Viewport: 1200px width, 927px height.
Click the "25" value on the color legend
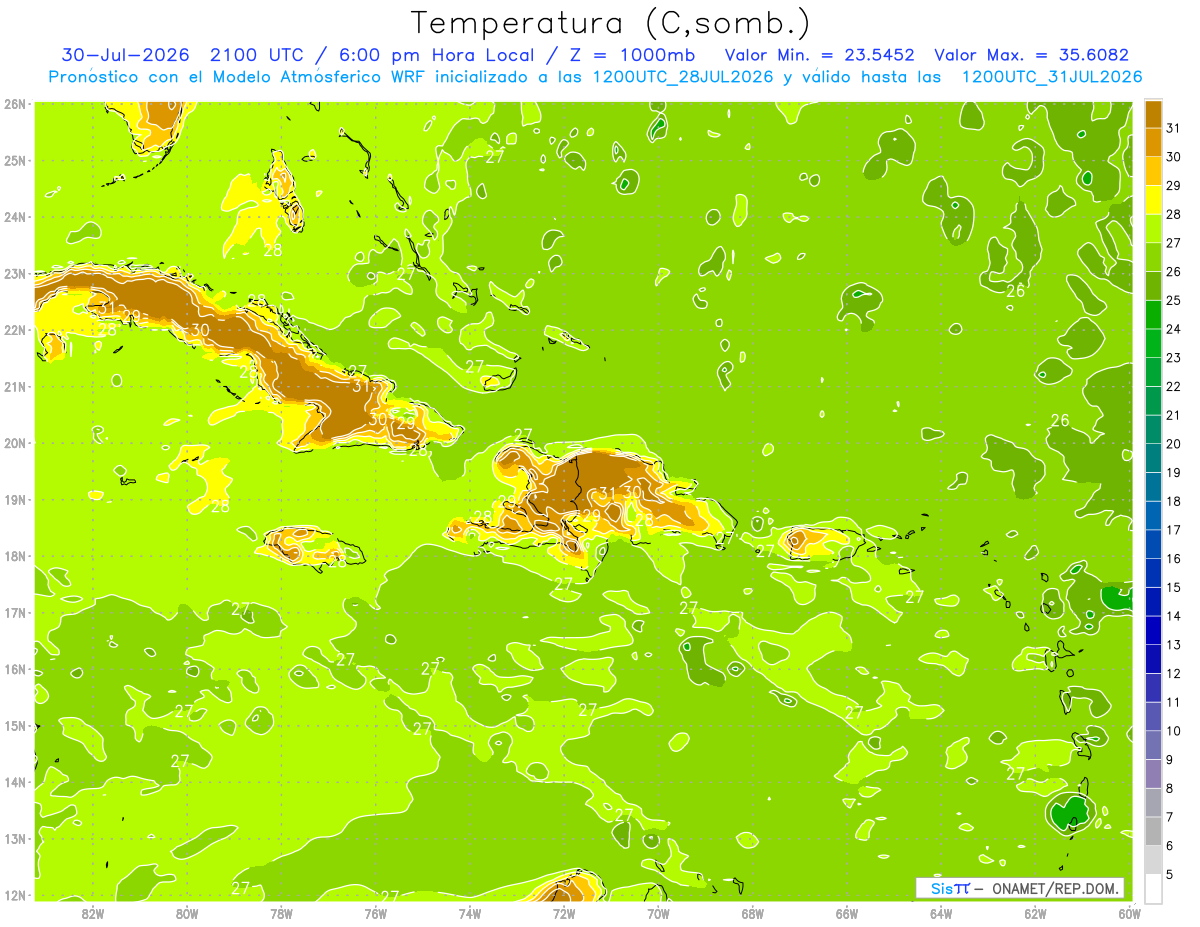[1173, 300]
